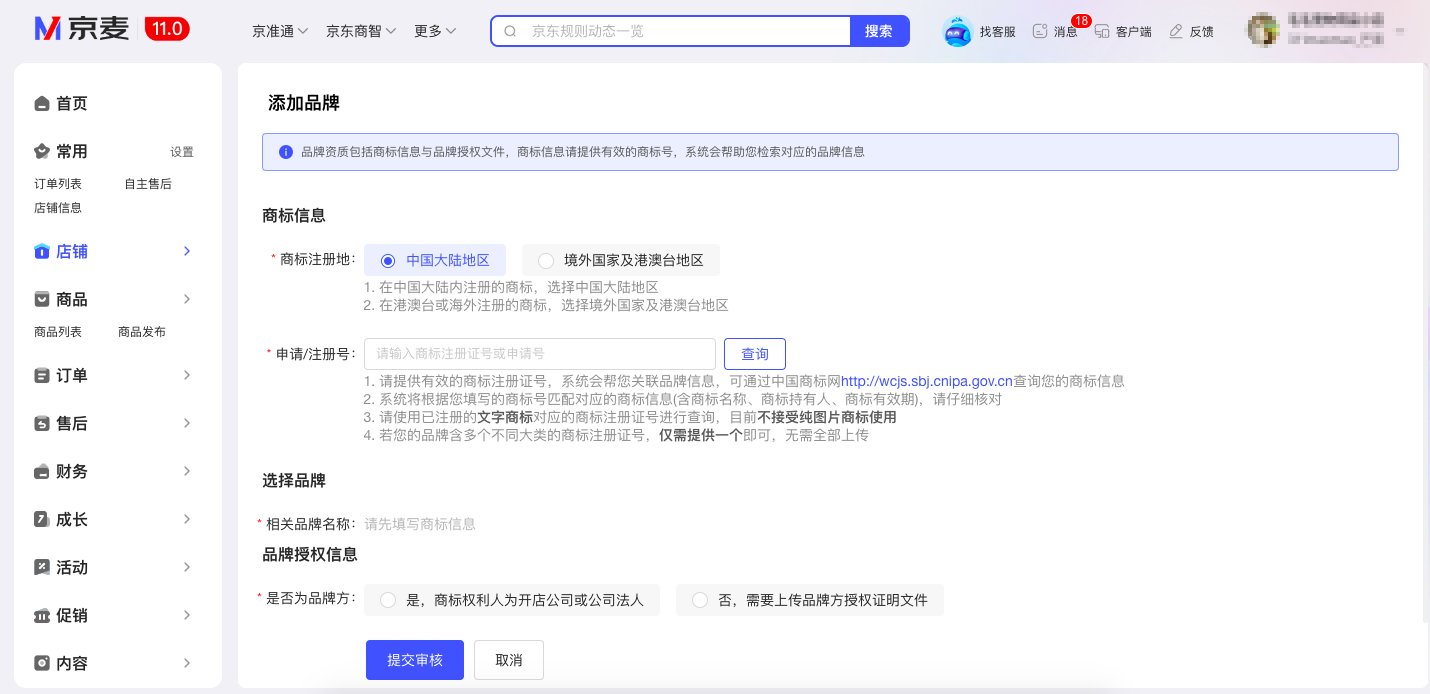The height and width of the screenshot is (694, 1430).
Task: Select 中国大陆地区 radio option
Action: 389,261
